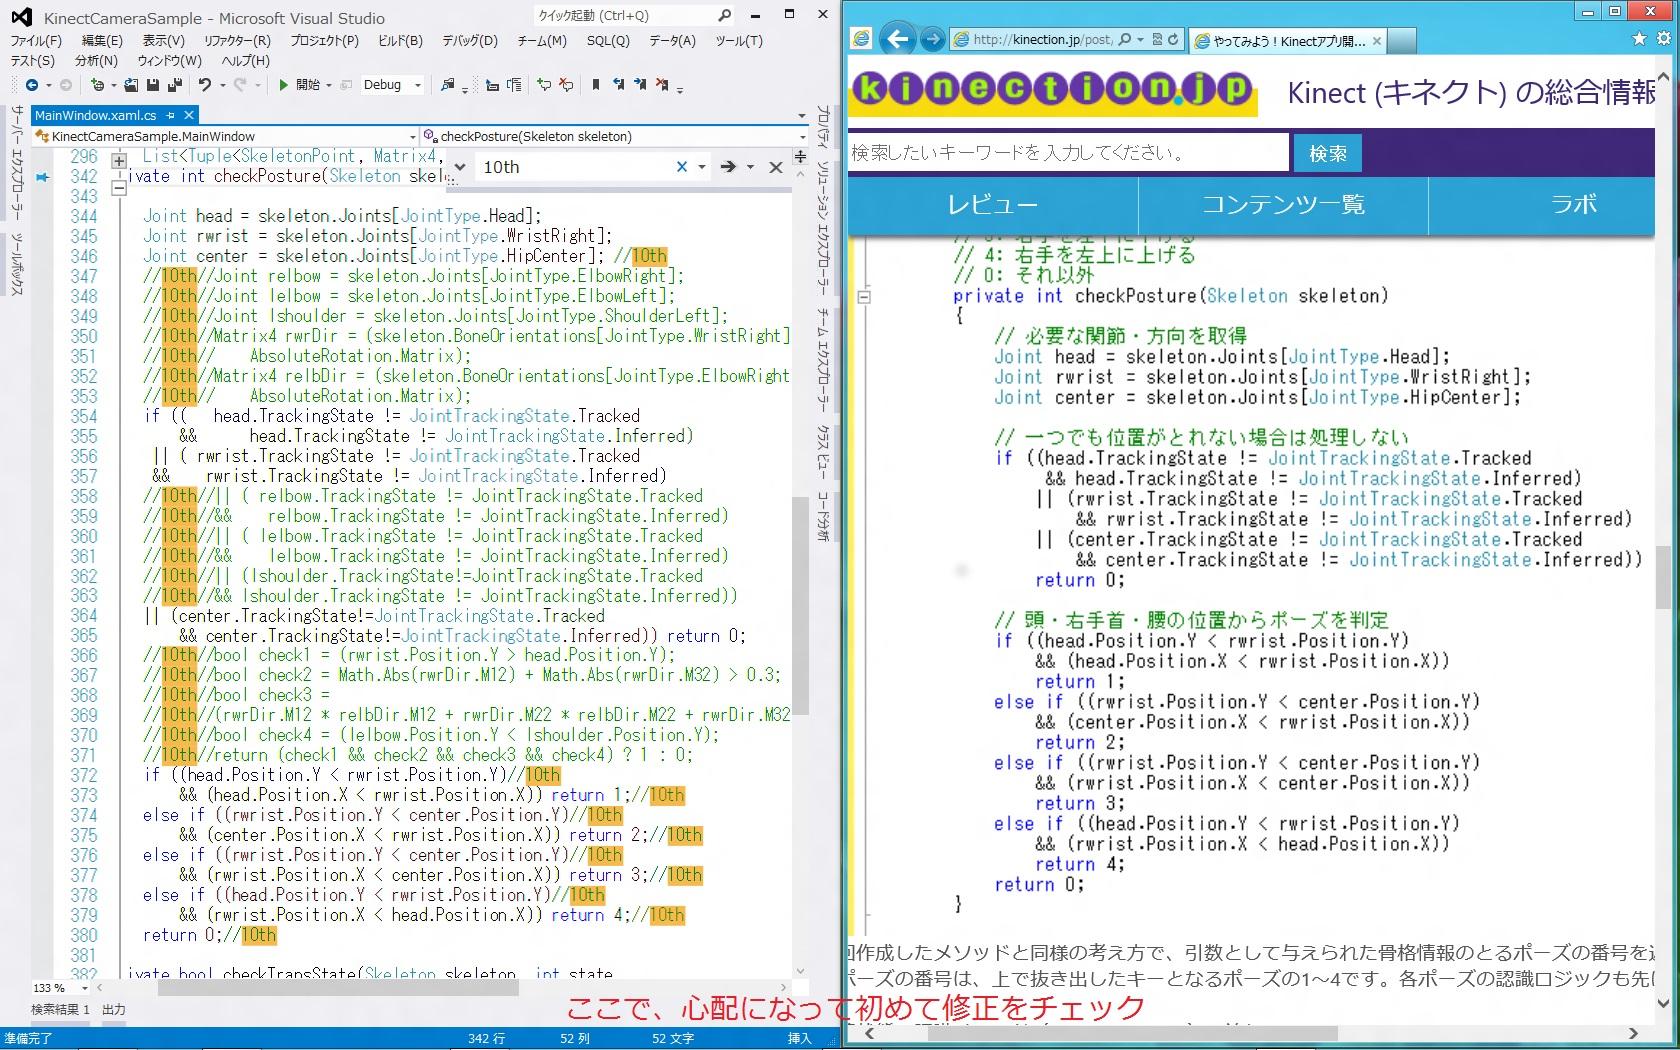The height and width of the screenshot is (1050, 1680).
Task: Collapse the checkPosture method in the web code
Action: [x=864, y=296]
